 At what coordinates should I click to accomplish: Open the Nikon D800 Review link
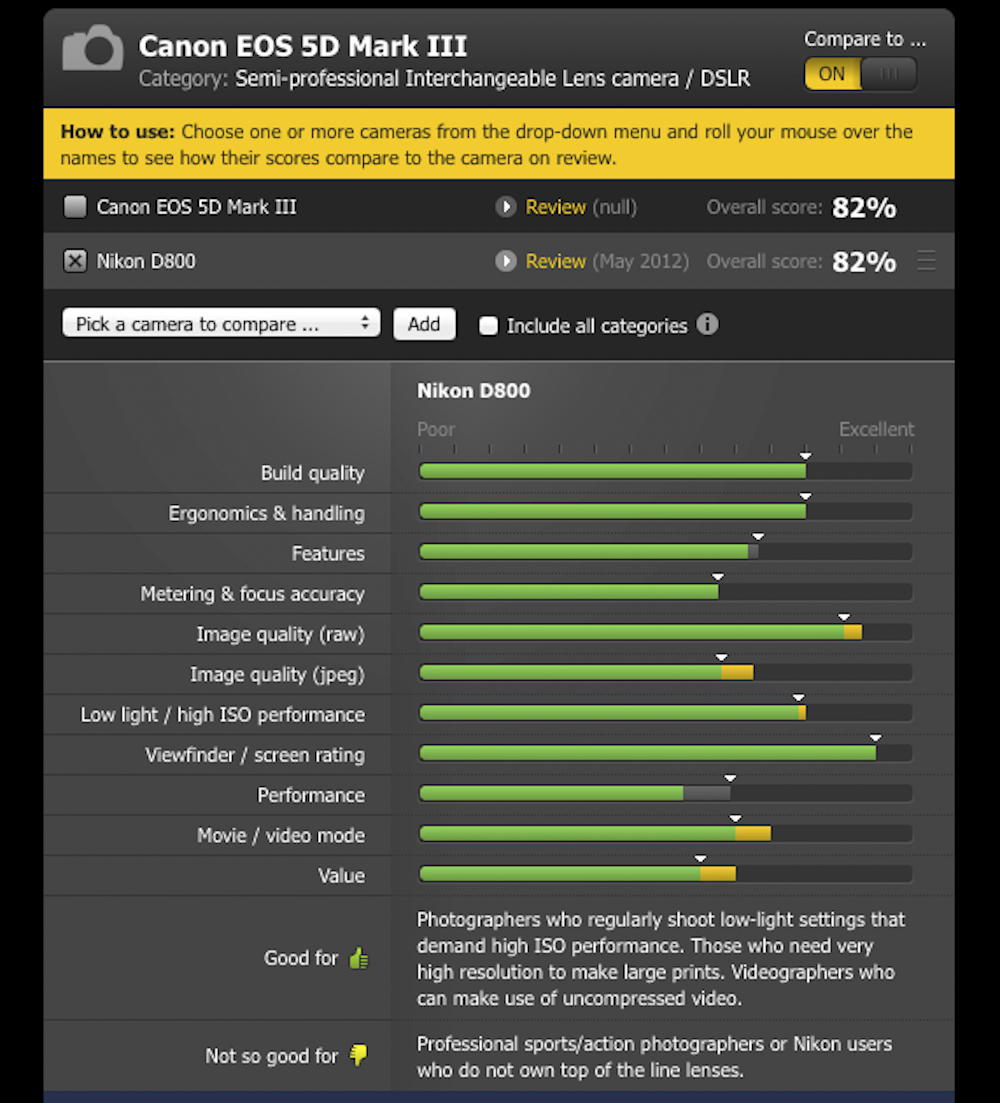[556, 261]
